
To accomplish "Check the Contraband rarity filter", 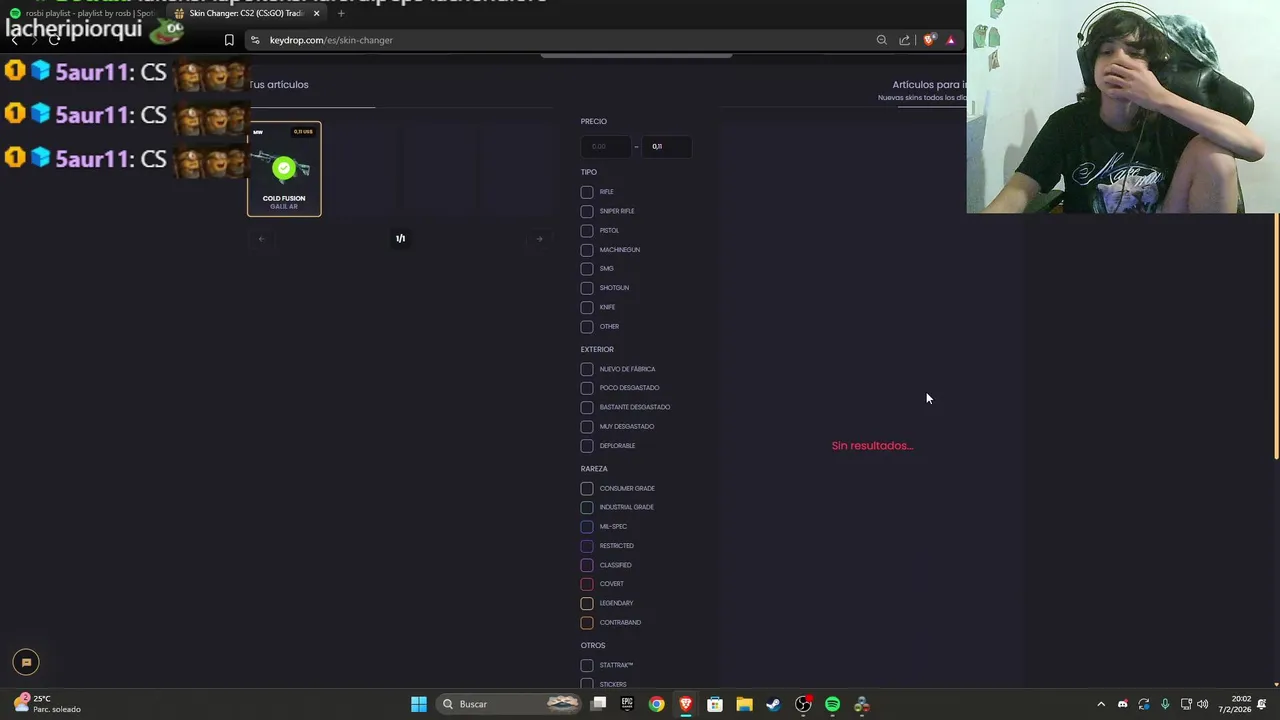I will pyautogui.click(x=587, y=622).
